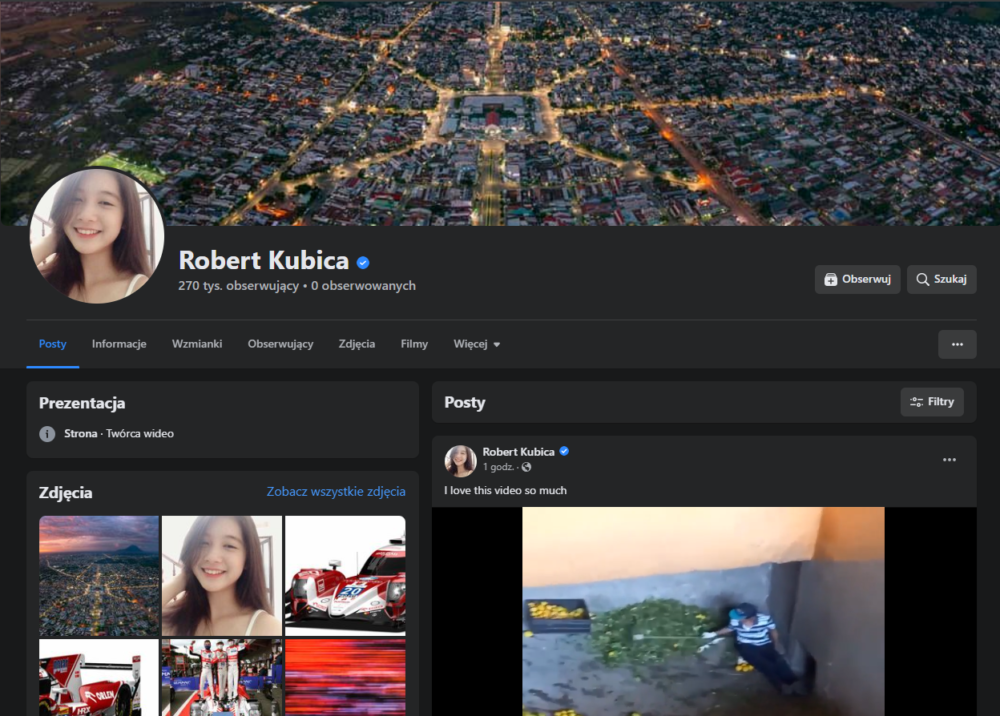Open the sunset city aerial photo thumbnail
The height and width of the screenshot is (716, 1000).
99,576
